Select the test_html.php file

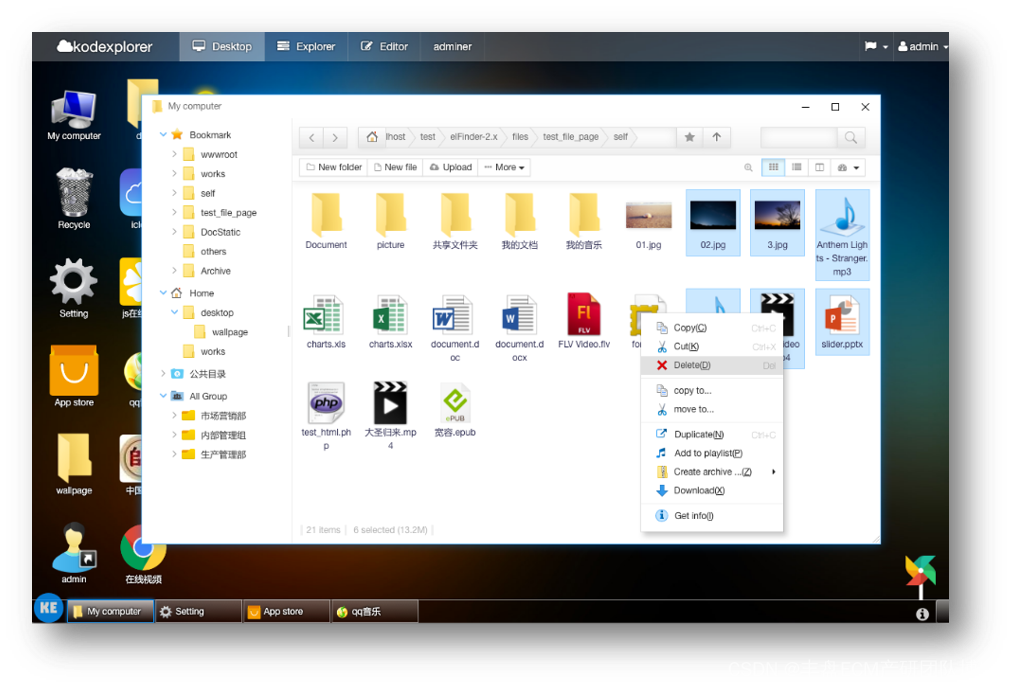(326, 416)
